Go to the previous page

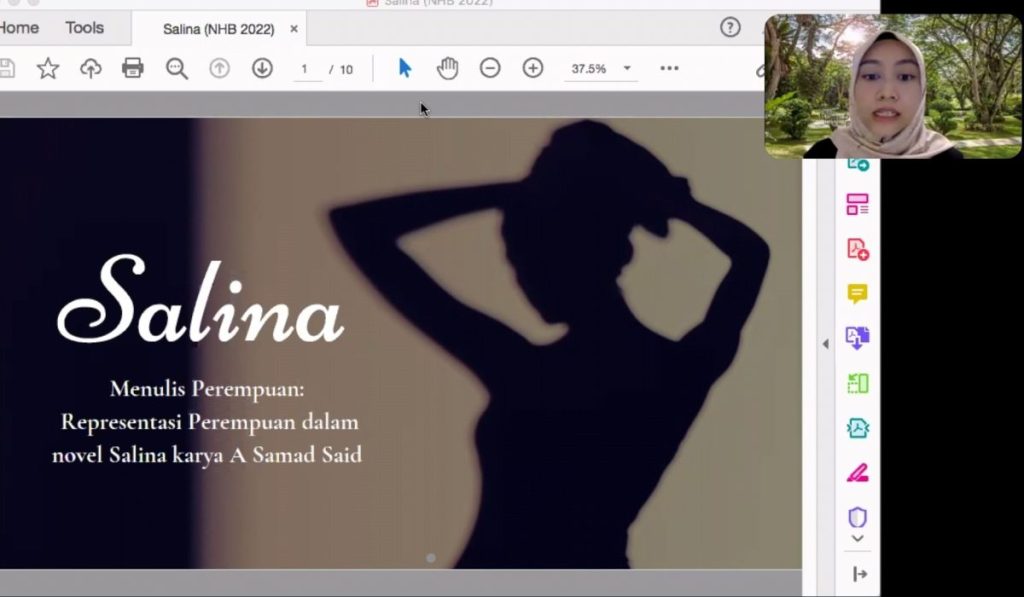[x=219, y=68]
